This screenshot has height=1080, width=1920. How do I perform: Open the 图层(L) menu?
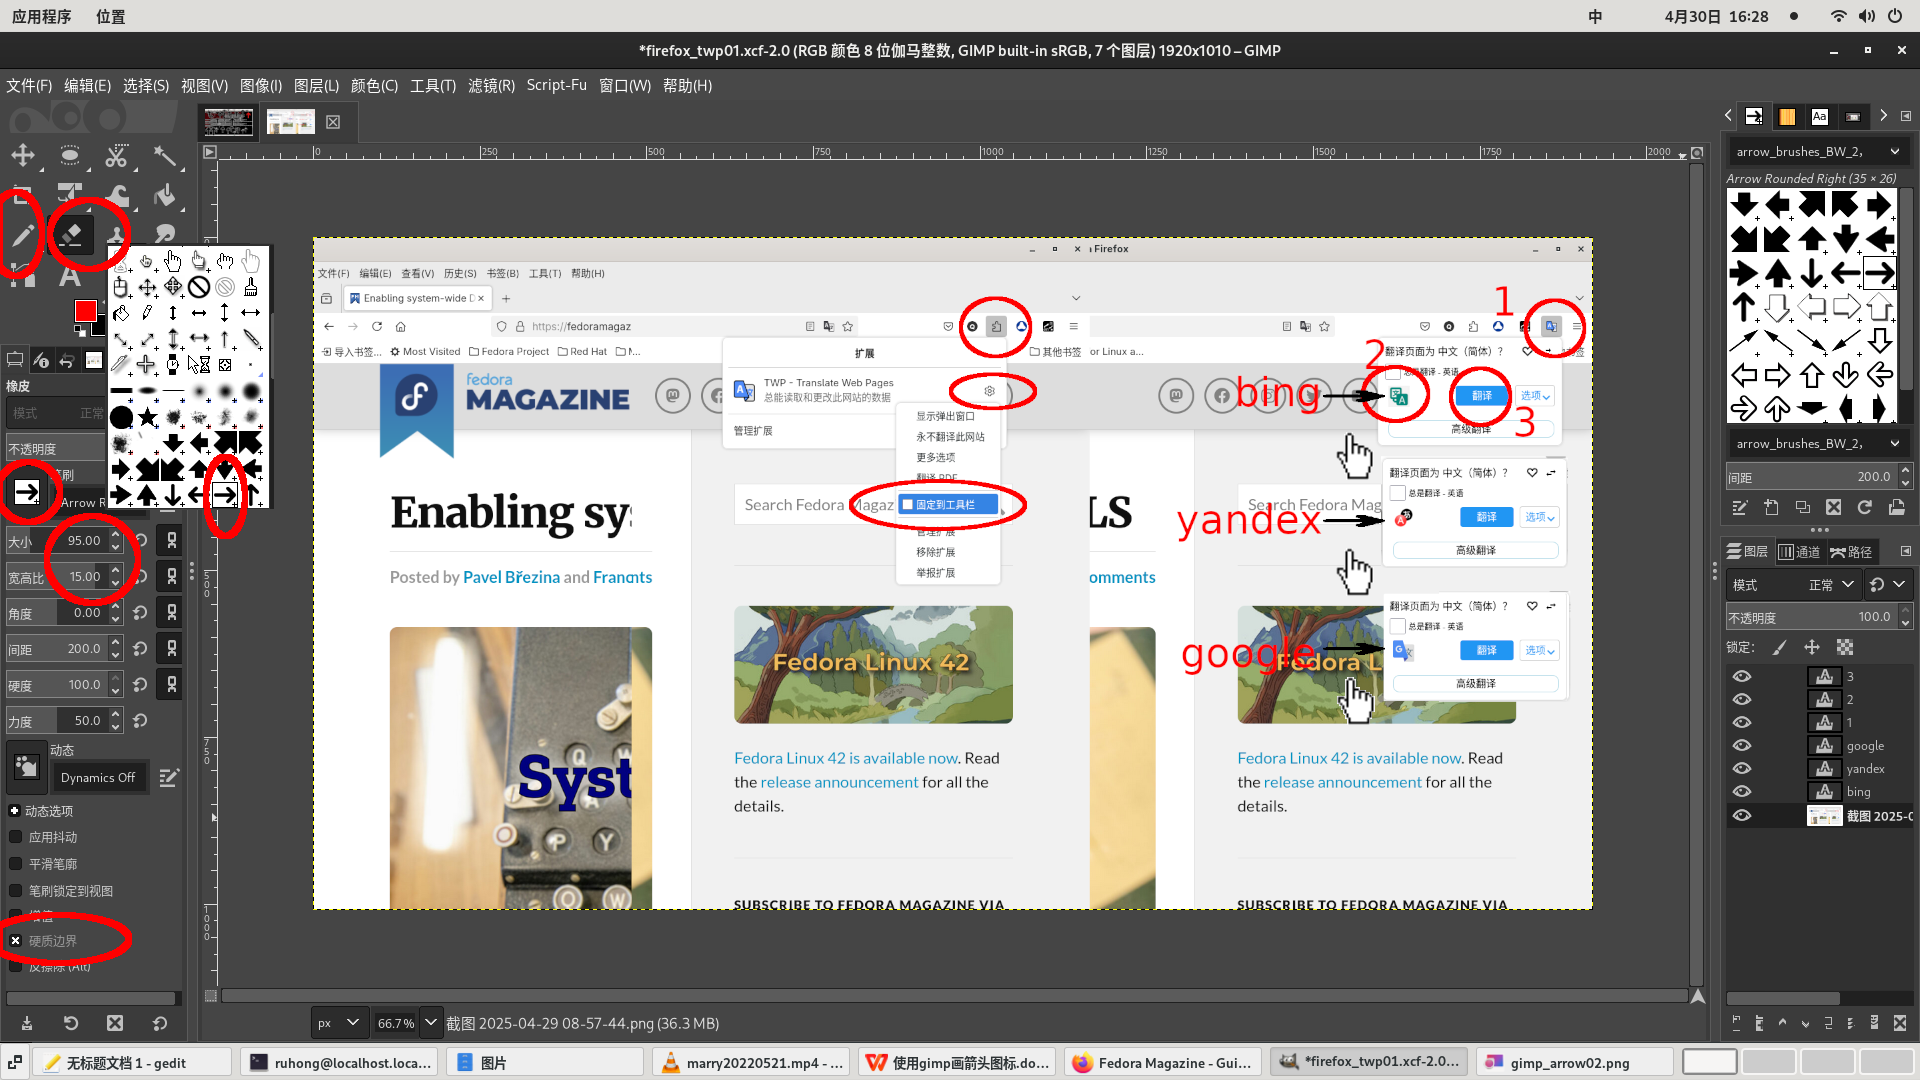[x=316, y=86]
